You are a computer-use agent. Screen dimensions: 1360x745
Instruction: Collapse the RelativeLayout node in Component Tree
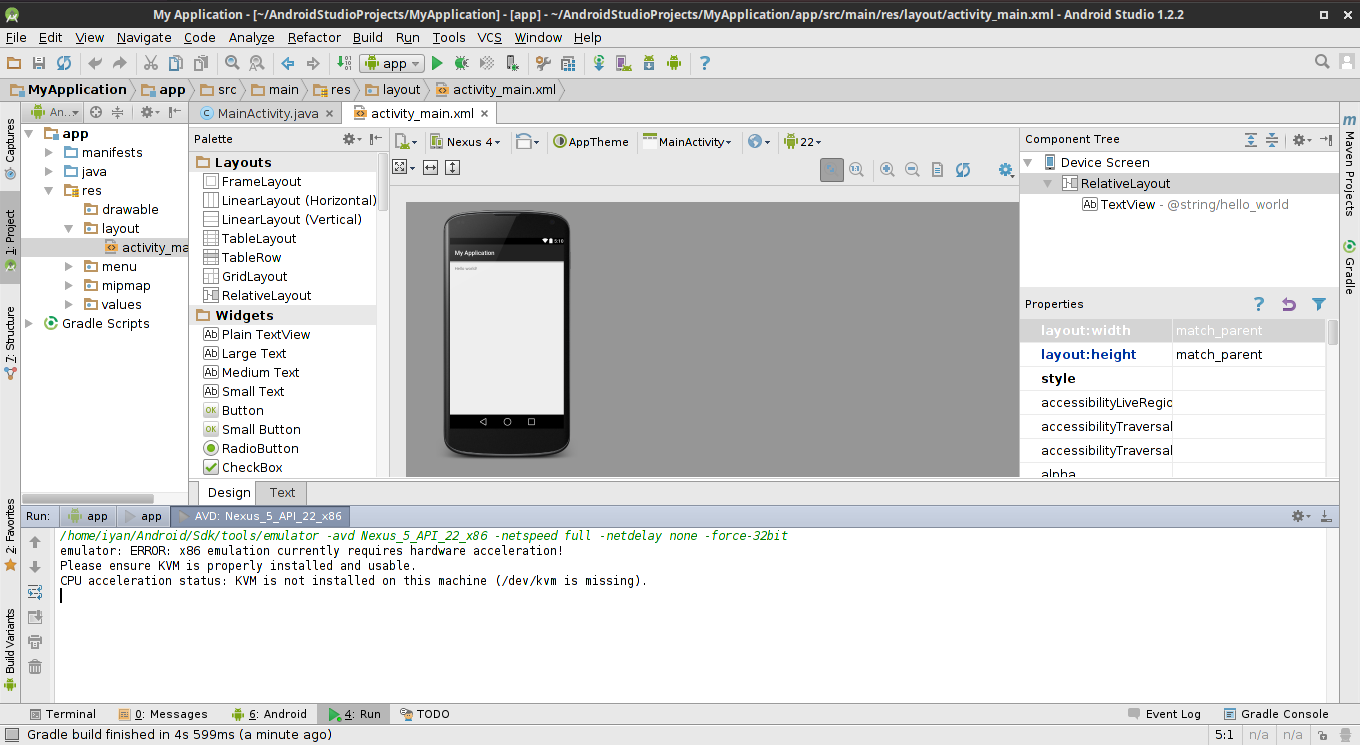click(1048, 184)
